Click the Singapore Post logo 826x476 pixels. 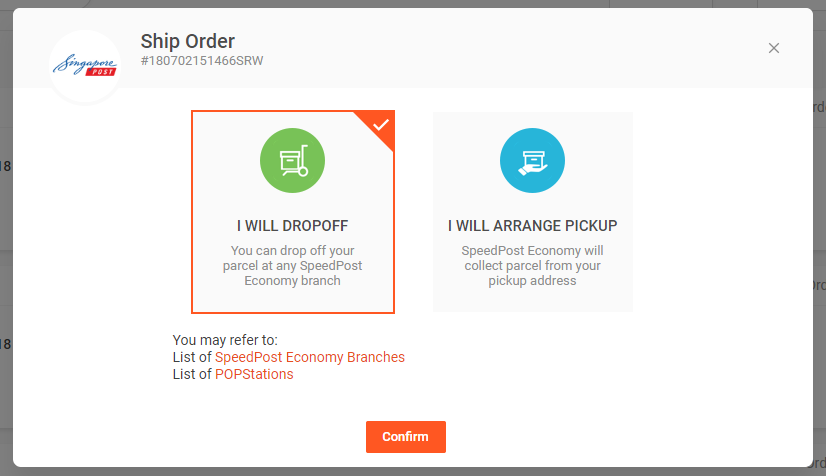pyautogui.click(x=85, y=67)
